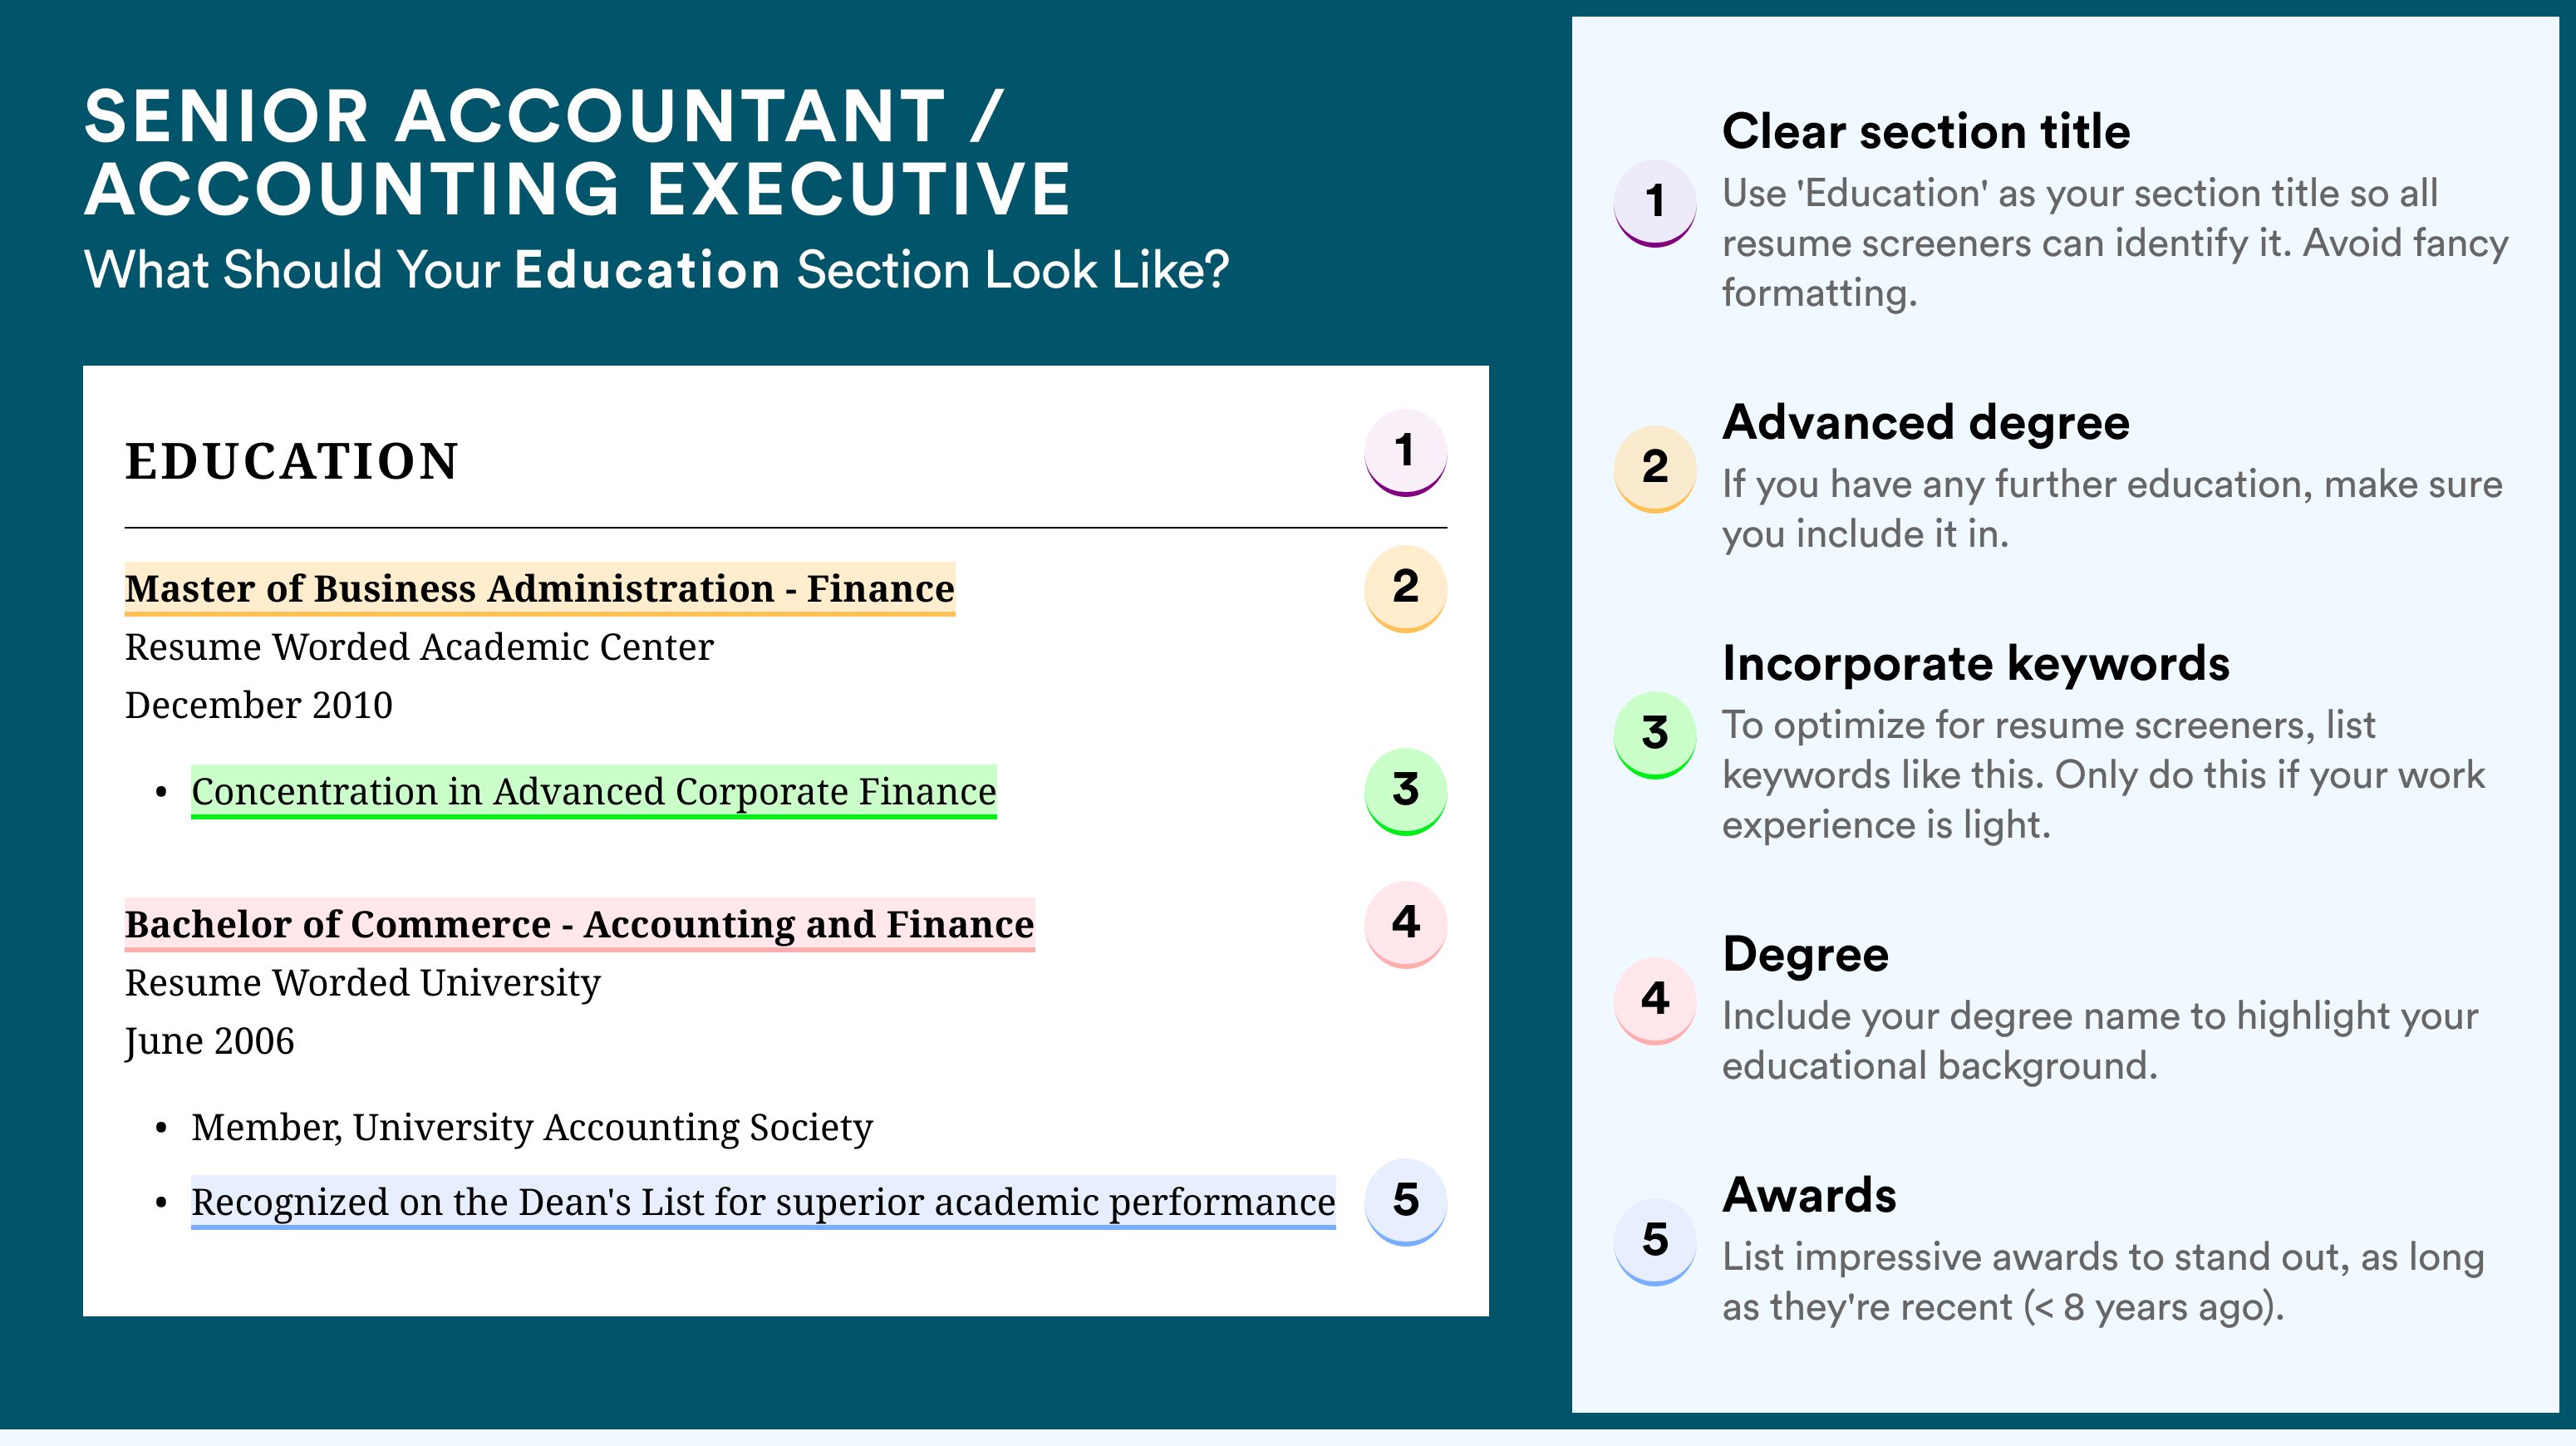Click the Awards tip heading
Screen dimensions: 2576x1446
pos(1809,1195)
